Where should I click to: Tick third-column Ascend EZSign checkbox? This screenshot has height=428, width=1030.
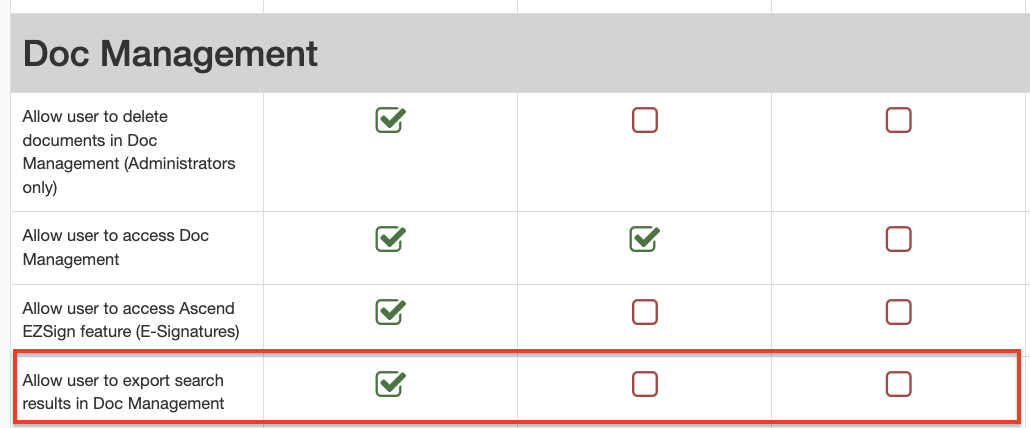tap(899, 312)
